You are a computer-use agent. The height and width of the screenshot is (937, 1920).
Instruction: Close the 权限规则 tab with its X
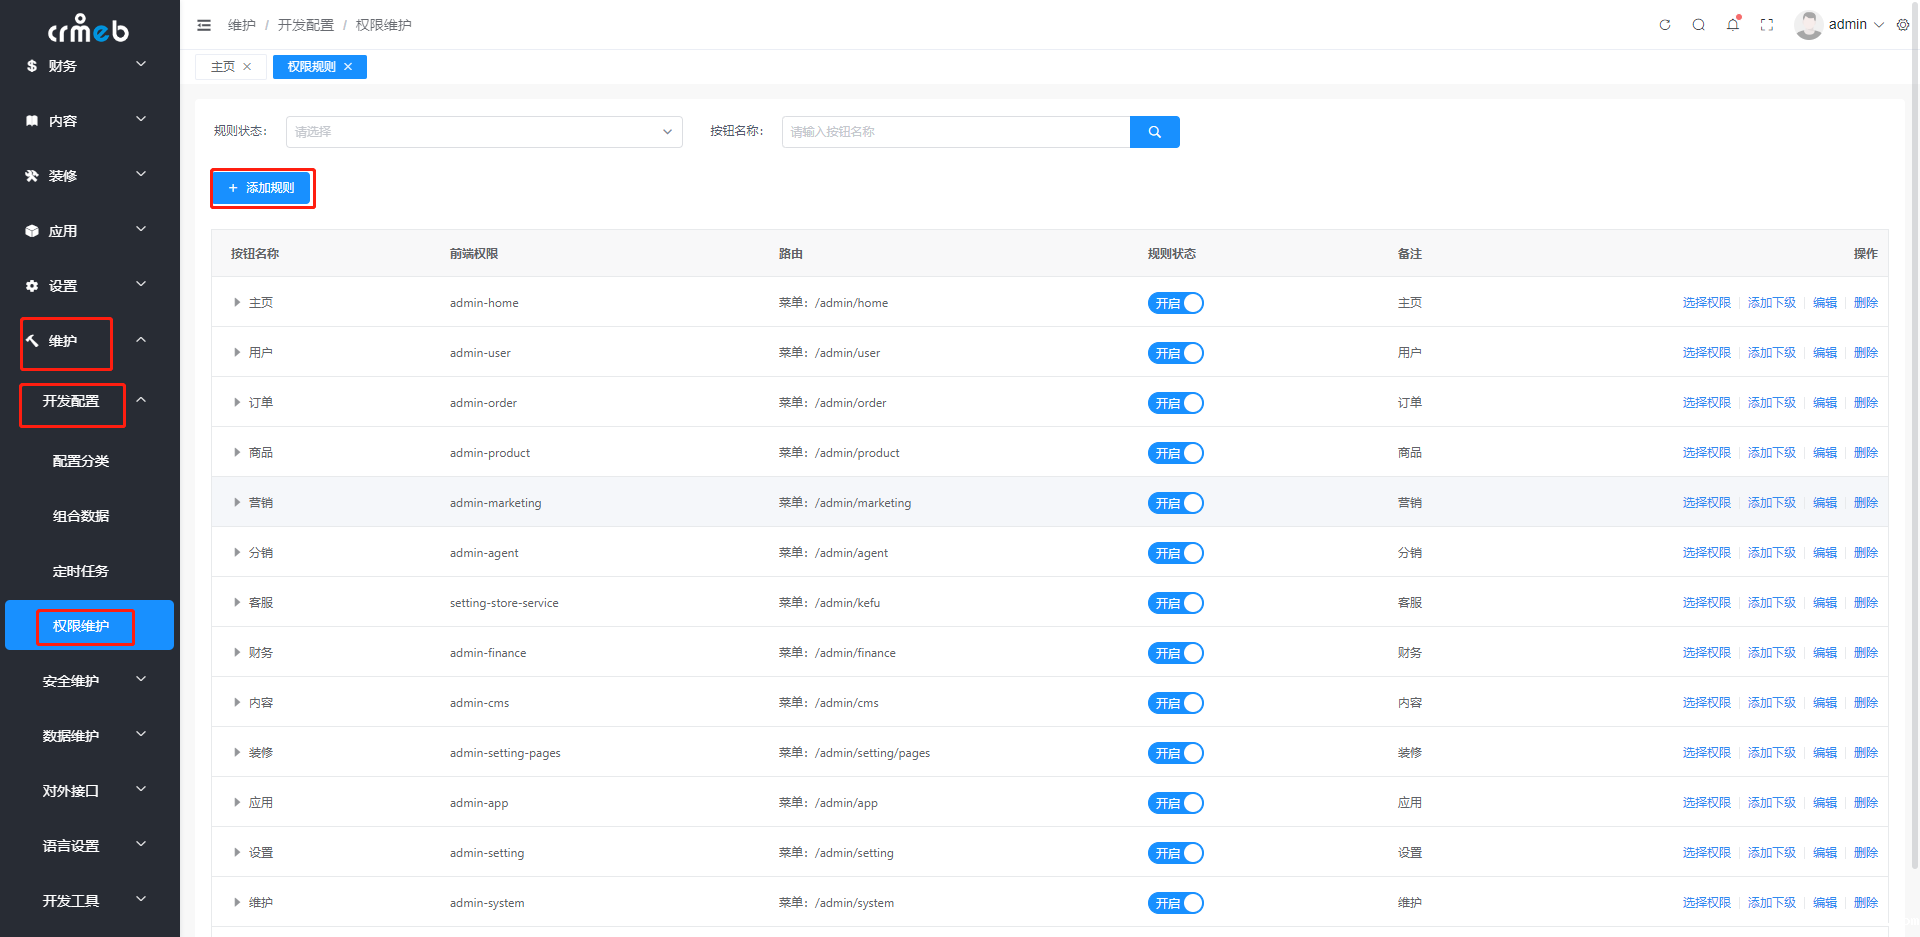[348, 67]
